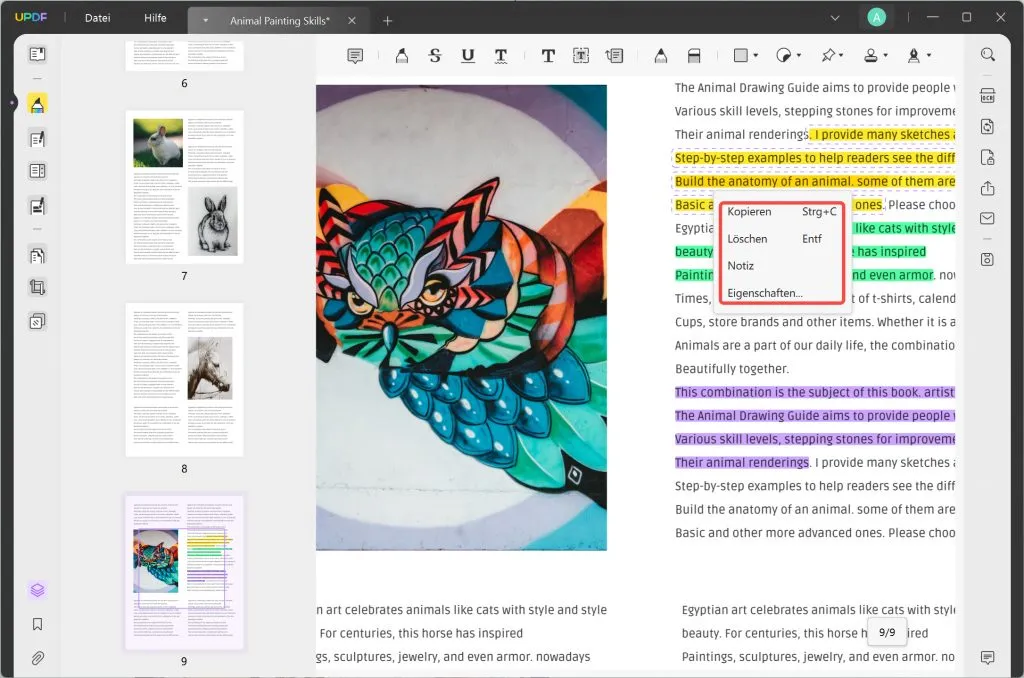Choose Kopieren from the context menu

click(749, 212)
